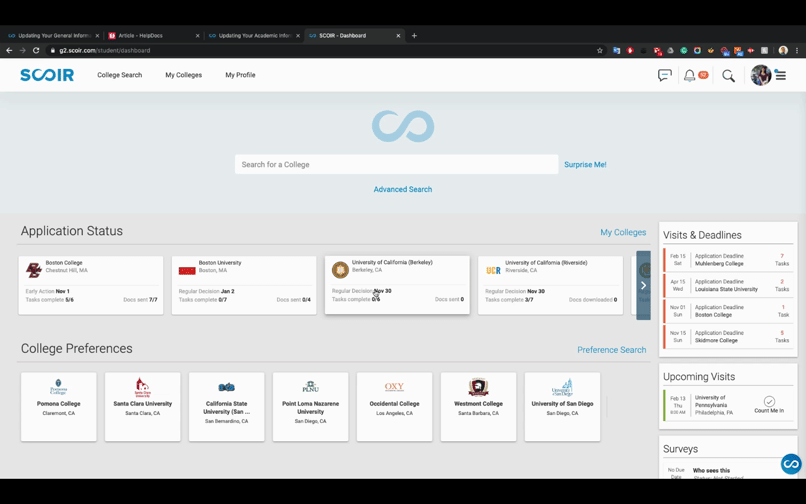
Task: Advance Application Status carousel with right chevron
Action: 644,285
